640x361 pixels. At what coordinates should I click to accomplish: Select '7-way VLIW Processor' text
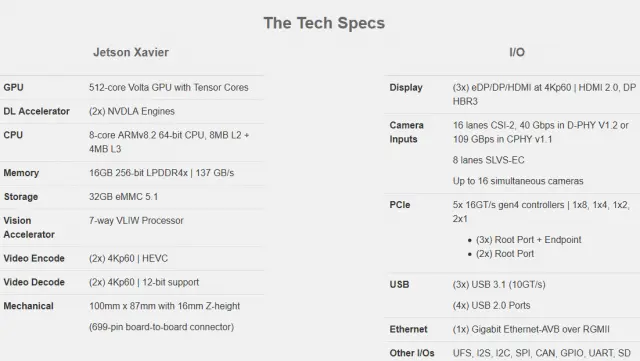click(x=136, y=221)
